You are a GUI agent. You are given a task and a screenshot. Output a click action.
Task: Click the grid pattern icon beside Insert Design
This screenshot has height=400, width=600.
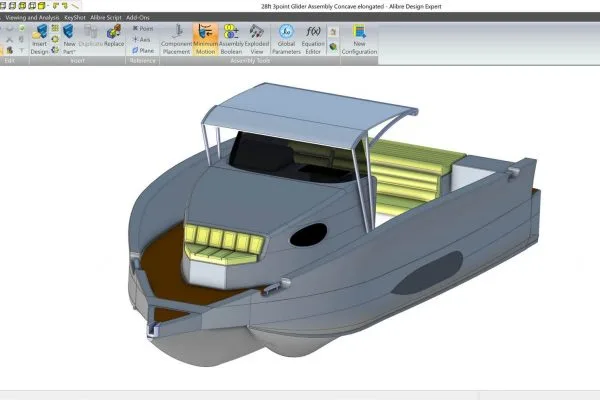[x=55, y=28]
